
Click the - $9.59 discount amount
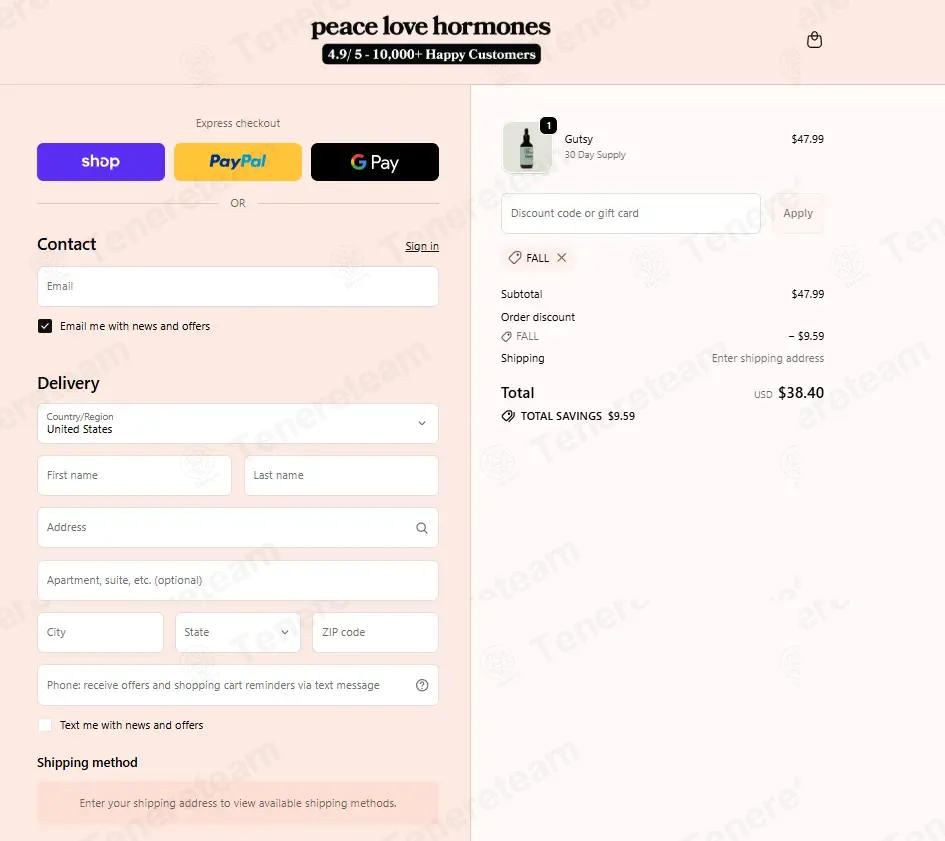click(806, 336)
